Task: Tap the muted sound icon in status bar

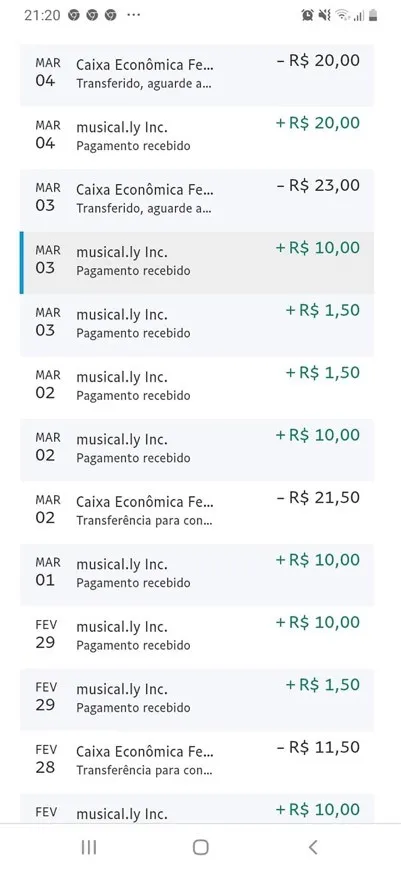Action: (324, 16)
